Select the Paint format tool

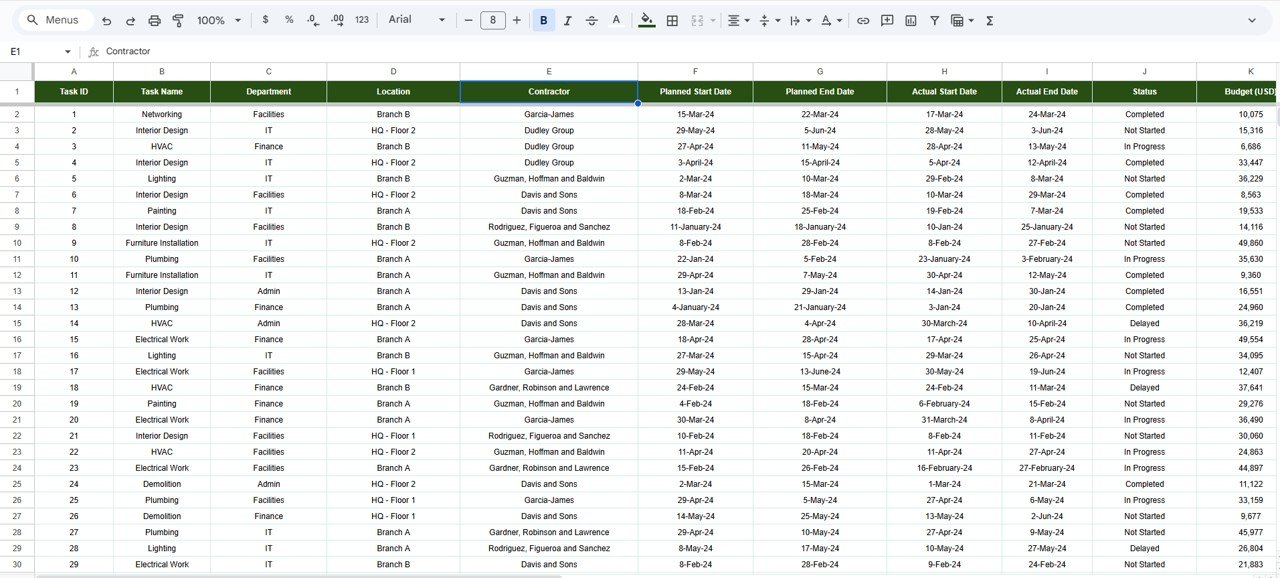coord(178,20)
